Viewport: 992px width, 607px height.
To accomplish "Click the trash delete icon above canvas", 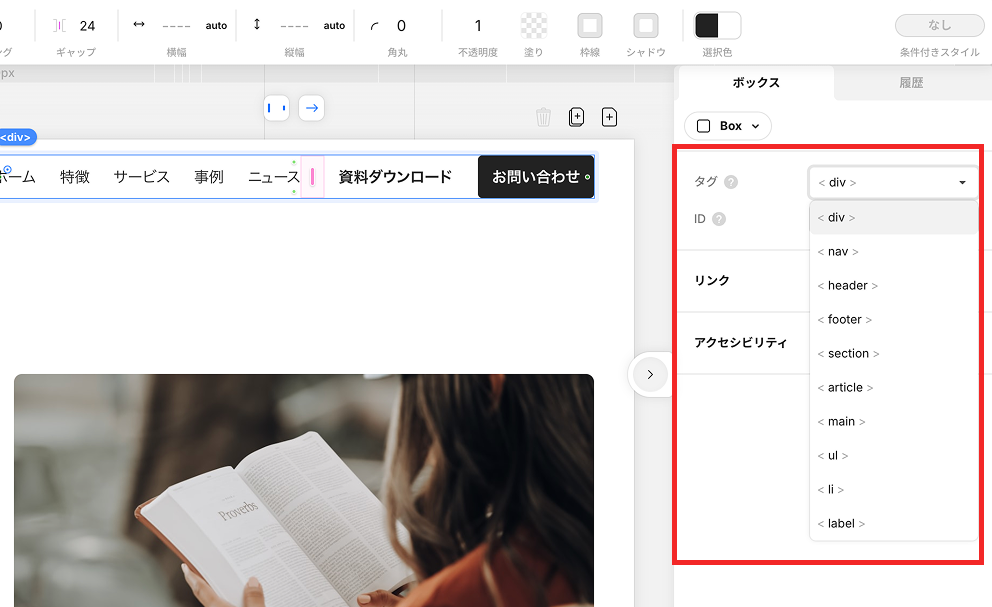I will click(543, 118).
